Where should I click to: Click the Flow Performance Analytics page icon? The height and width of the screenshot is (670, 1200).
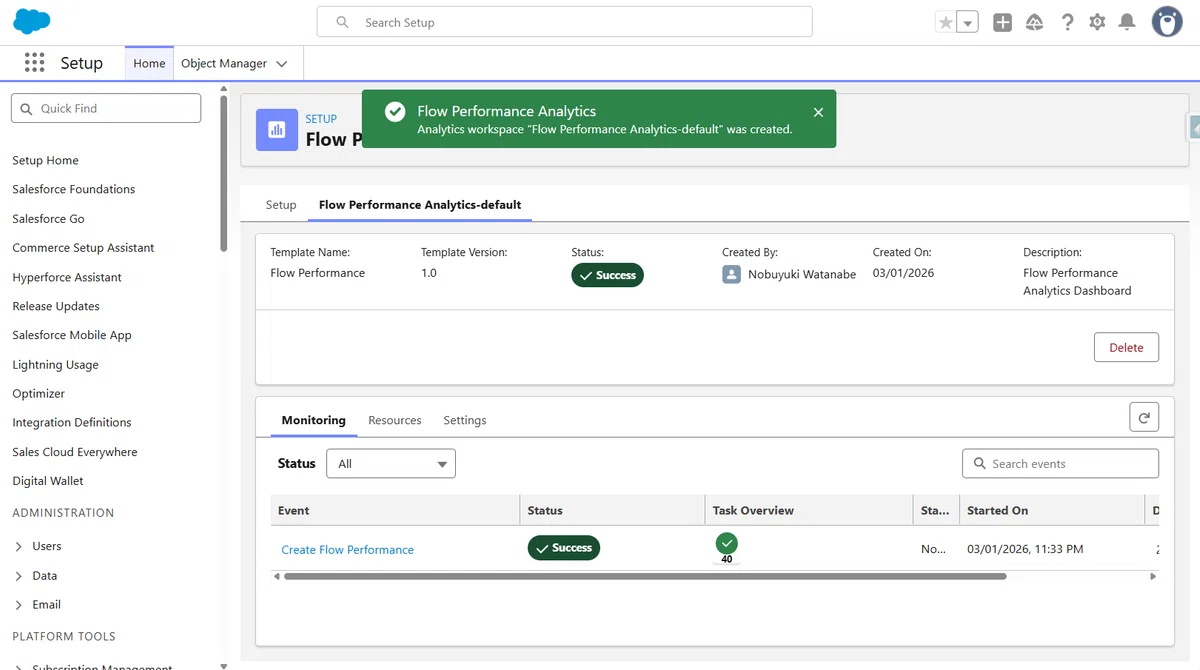click(277, 130)
